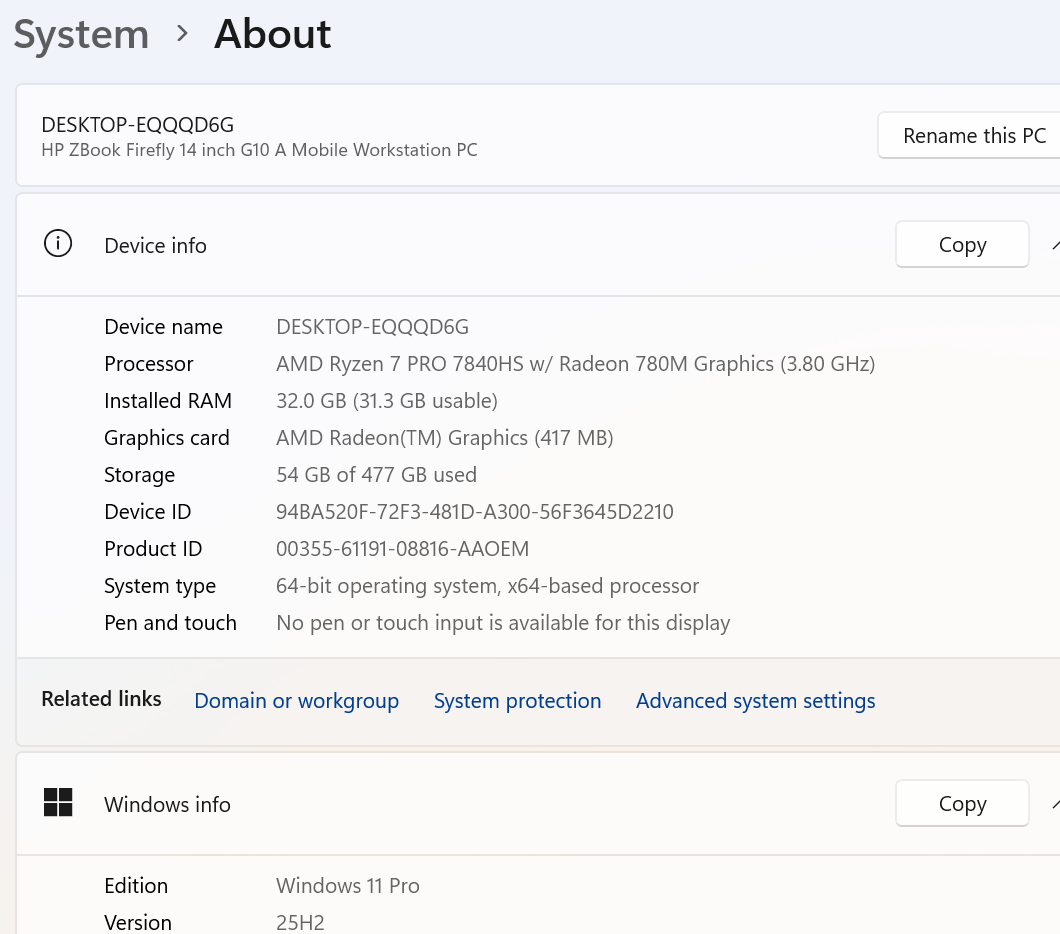Select Product ID value 00355-61191-08816-AAOEM
The width and height of the screenshot is (1060, 934).
(x=402, y=549)
